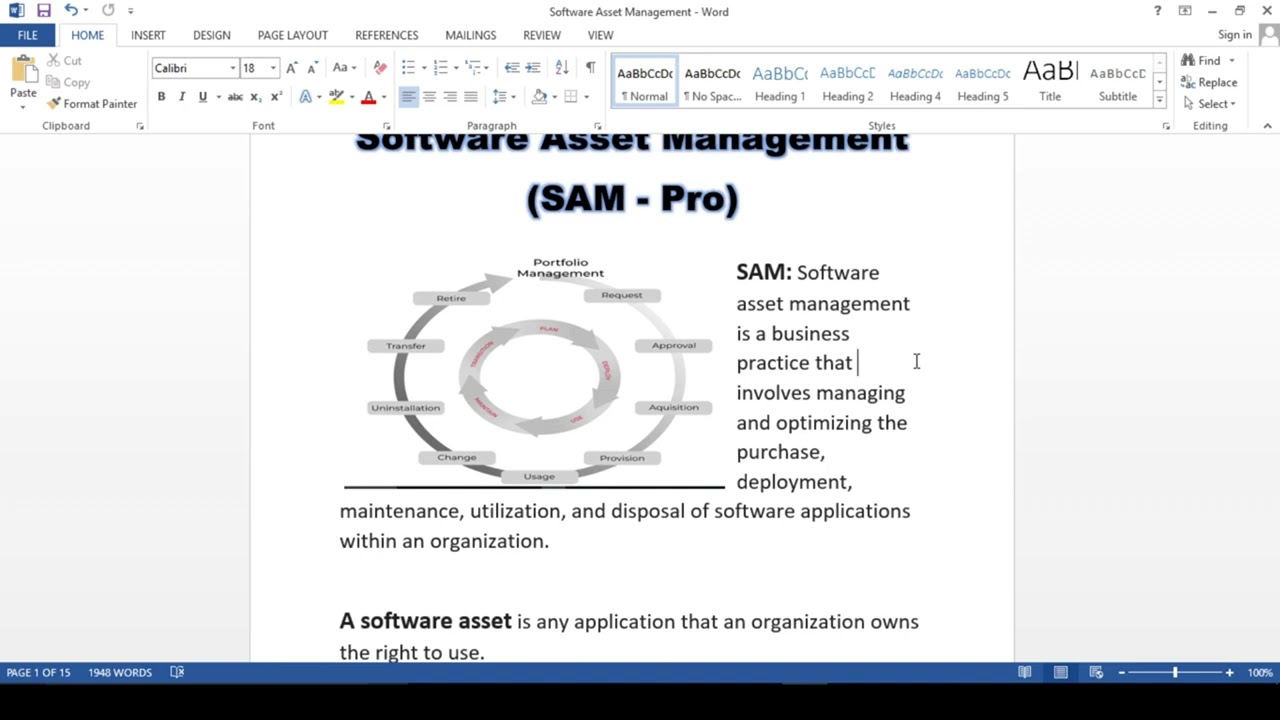1280x720 pixels.
Task: Apply the red font color
Action: coord(368,97)
